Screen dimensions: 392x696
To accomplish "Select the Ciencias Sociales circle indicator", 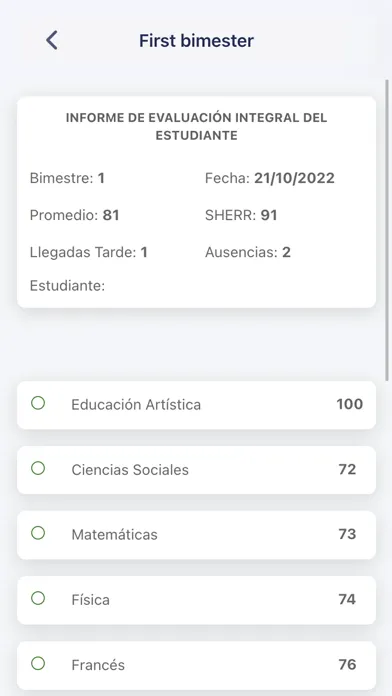I will tap(38, 468).
